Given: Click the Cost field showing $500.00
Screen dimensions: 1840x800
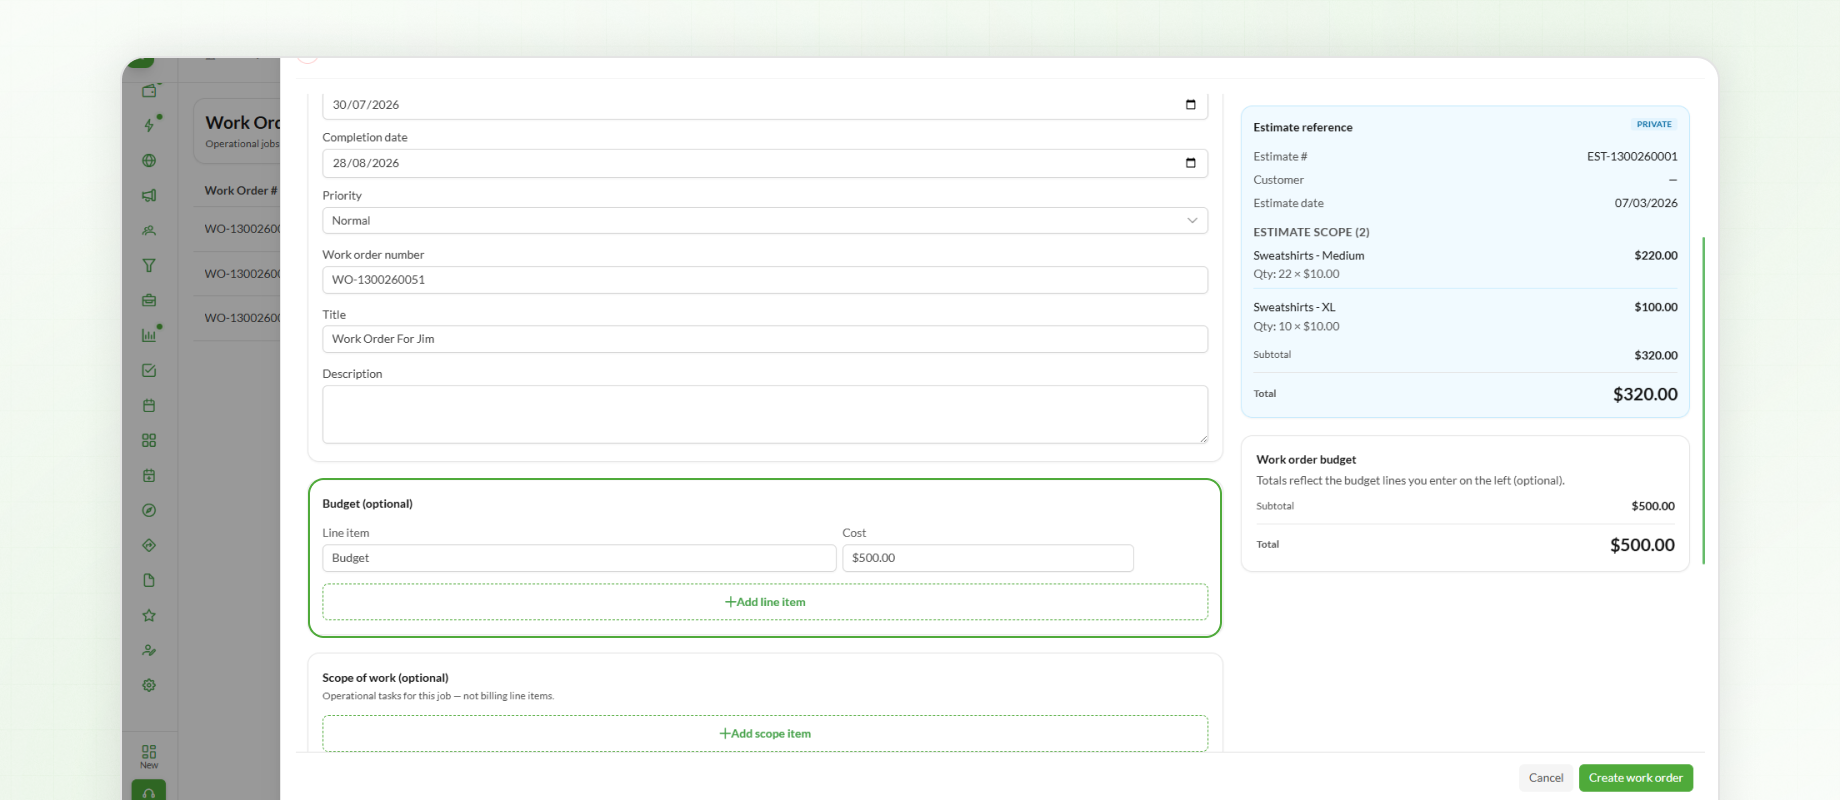Looking at the screenshot, I should tap(988, 558).
